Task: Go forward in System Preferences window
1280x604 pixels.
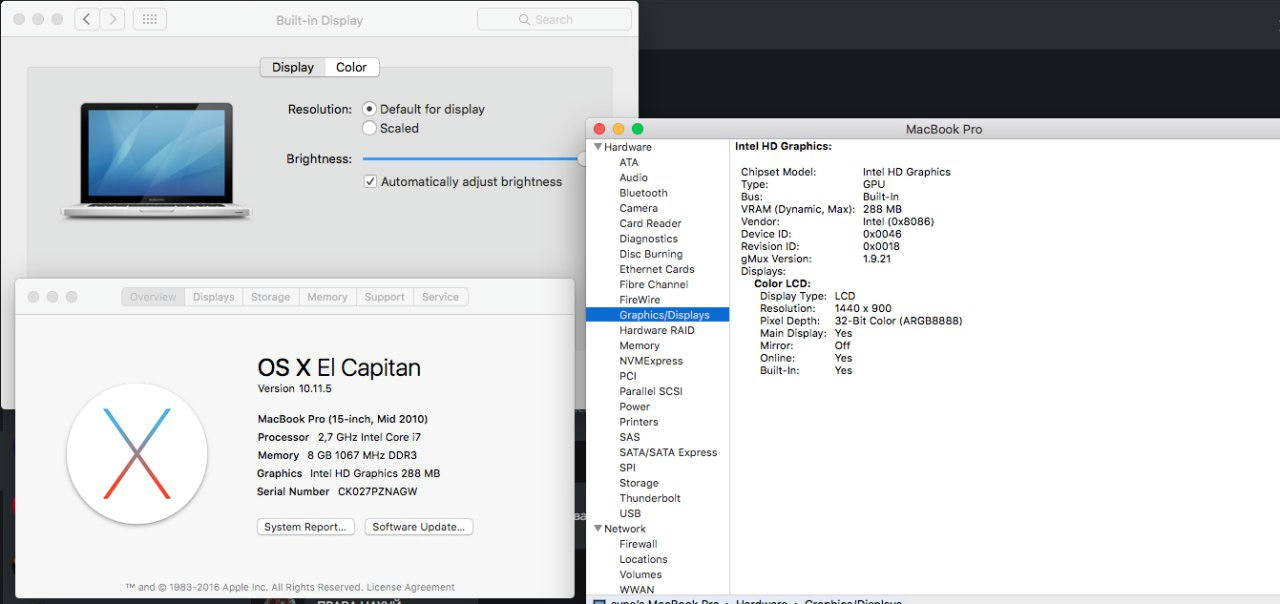Action: 113,19
